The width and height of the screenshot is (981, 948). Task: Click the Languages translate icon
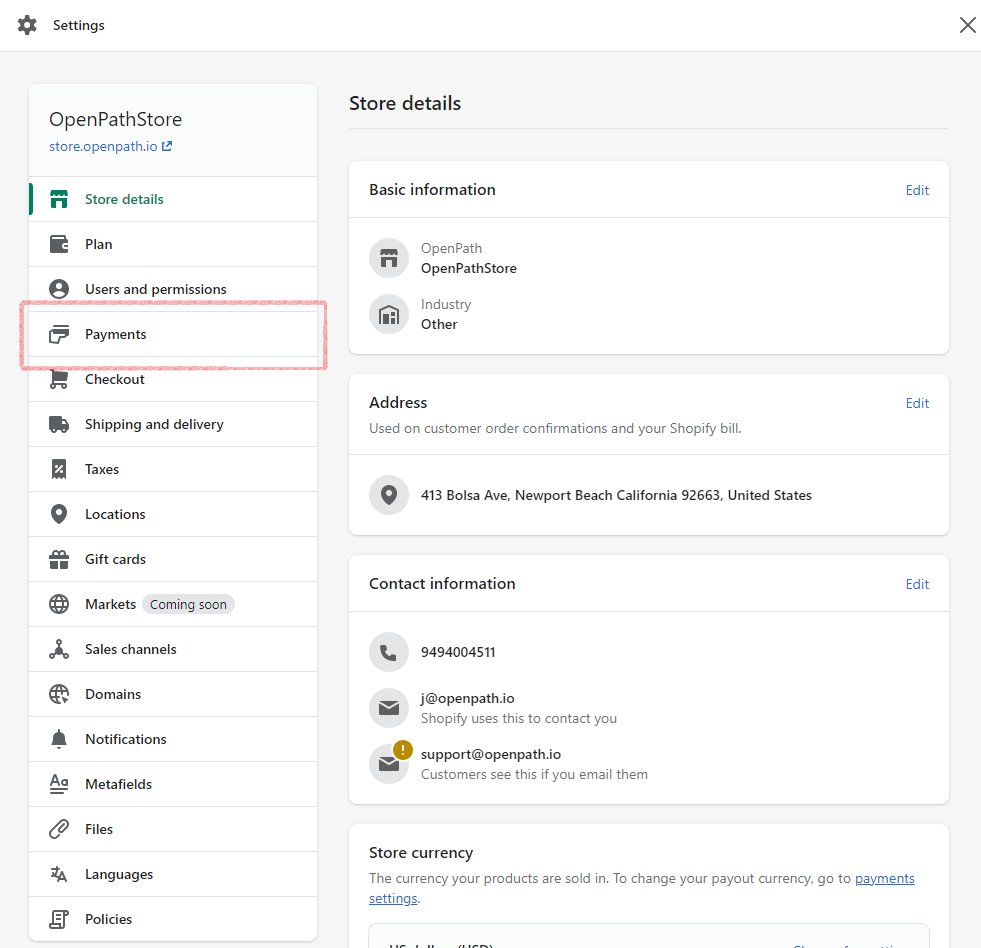point(59,875)
